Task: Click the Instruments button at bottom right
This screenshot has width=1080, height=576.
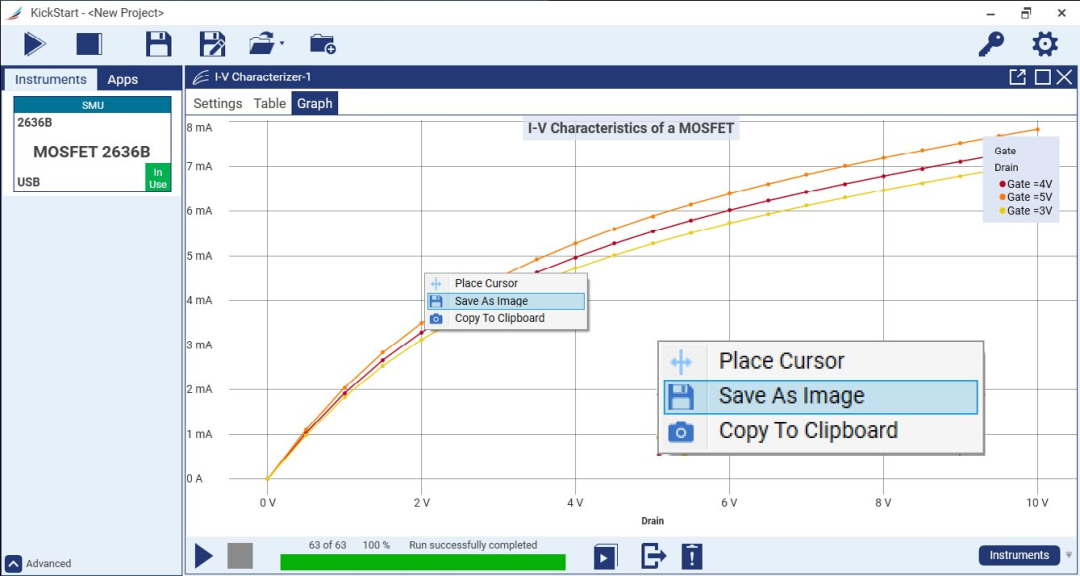Action: point(1019,555)
